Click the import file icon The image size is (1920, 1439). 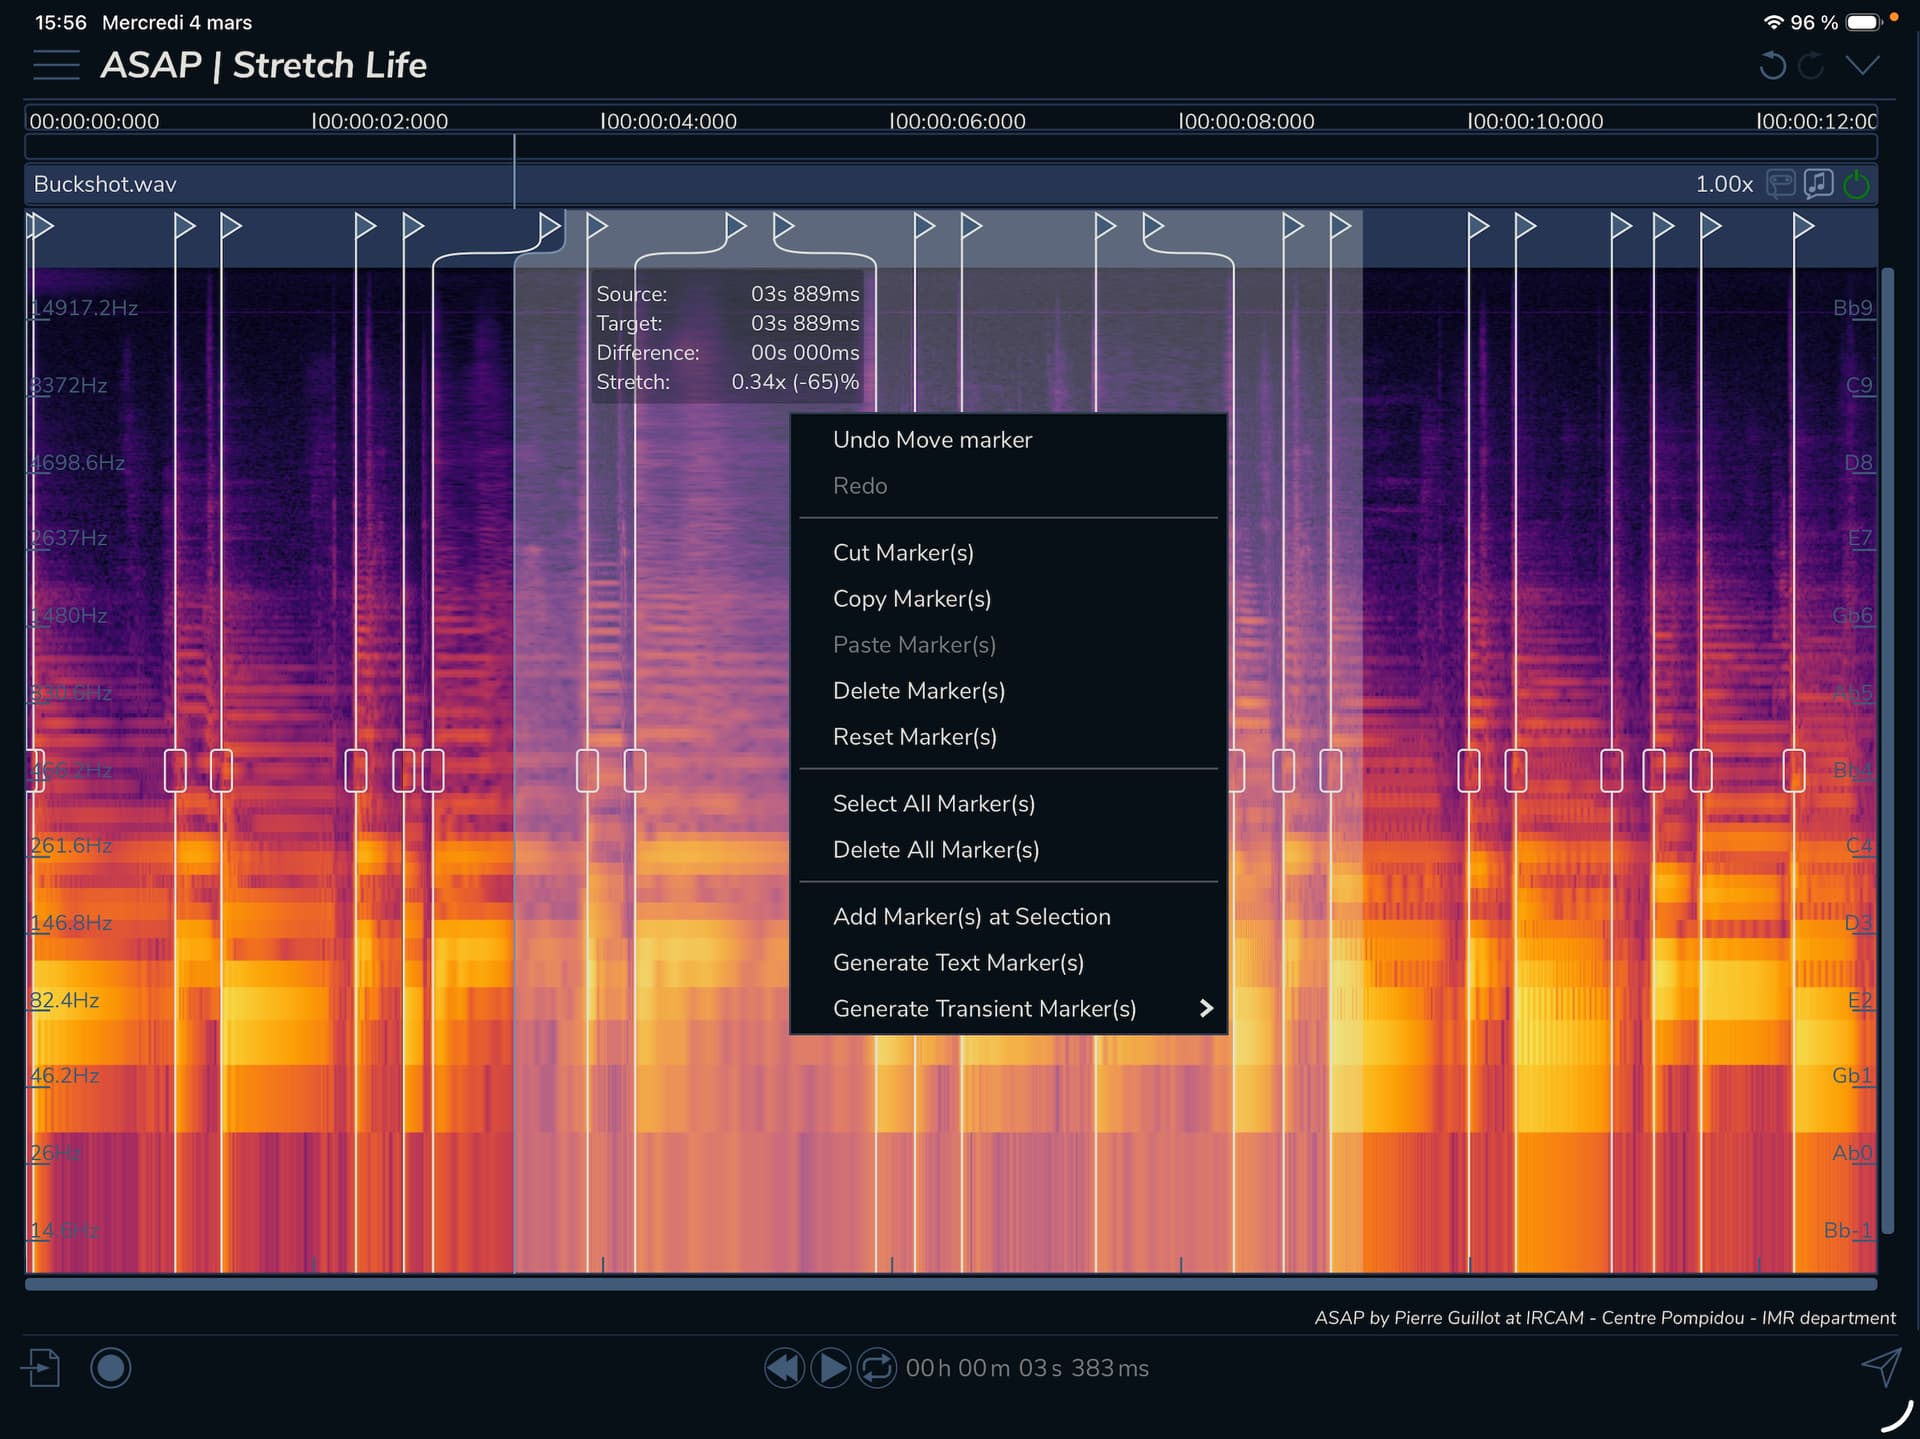[41, 1367]
